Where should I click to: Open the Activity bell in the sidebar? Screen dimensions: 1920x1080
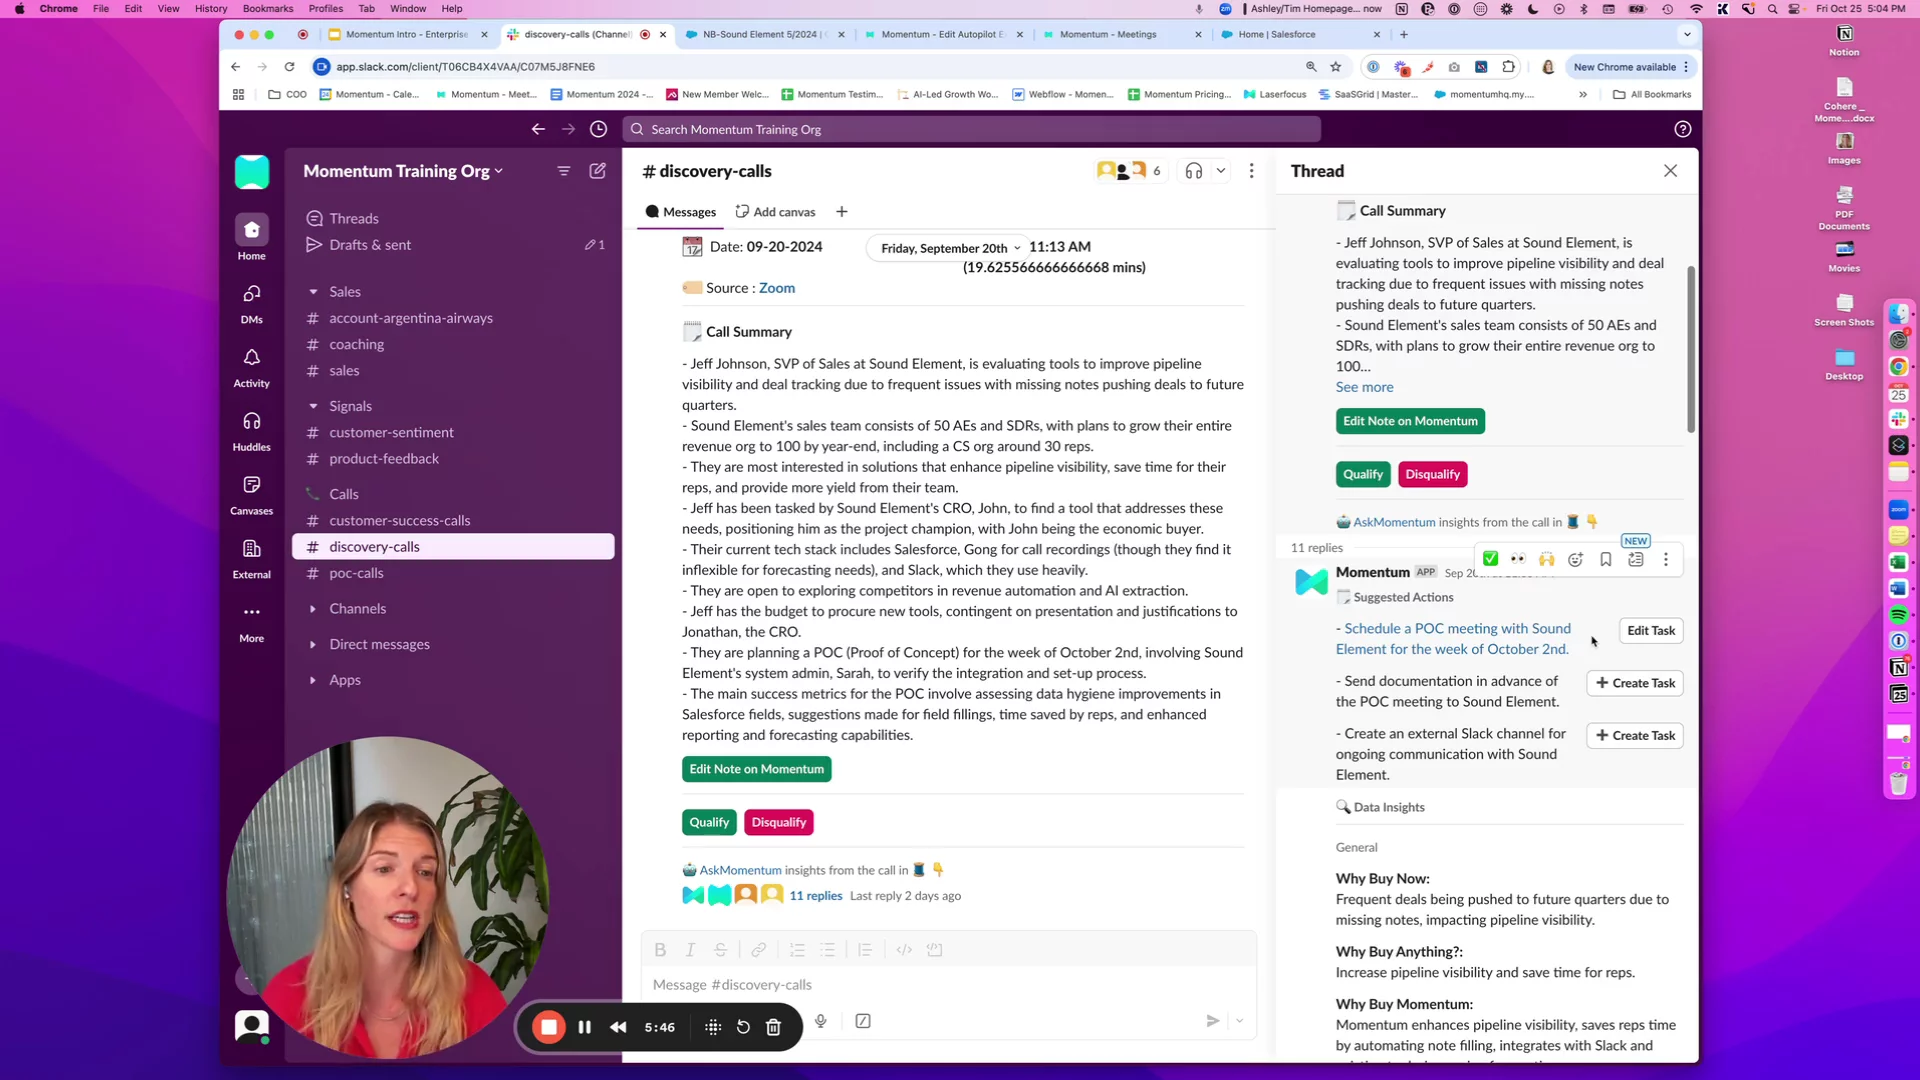[251, 358]
